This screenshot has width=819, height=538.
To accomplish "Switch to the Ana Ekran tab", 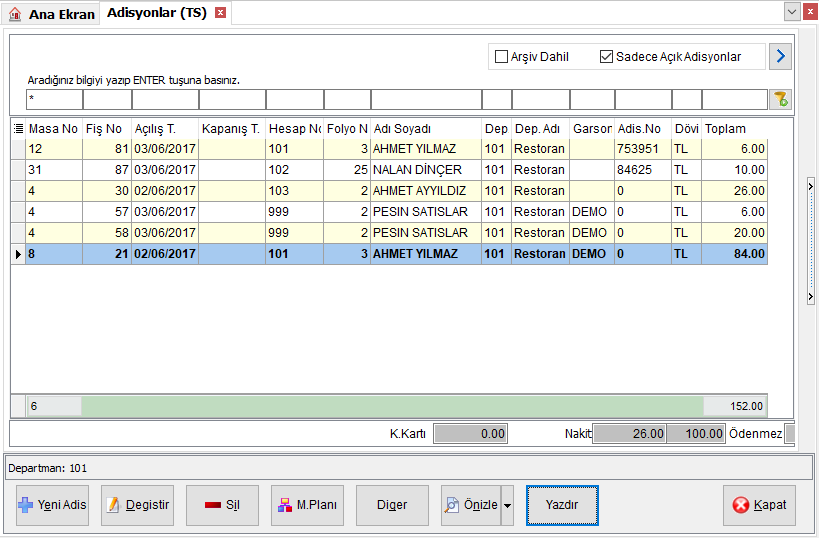I will (51, 14).
